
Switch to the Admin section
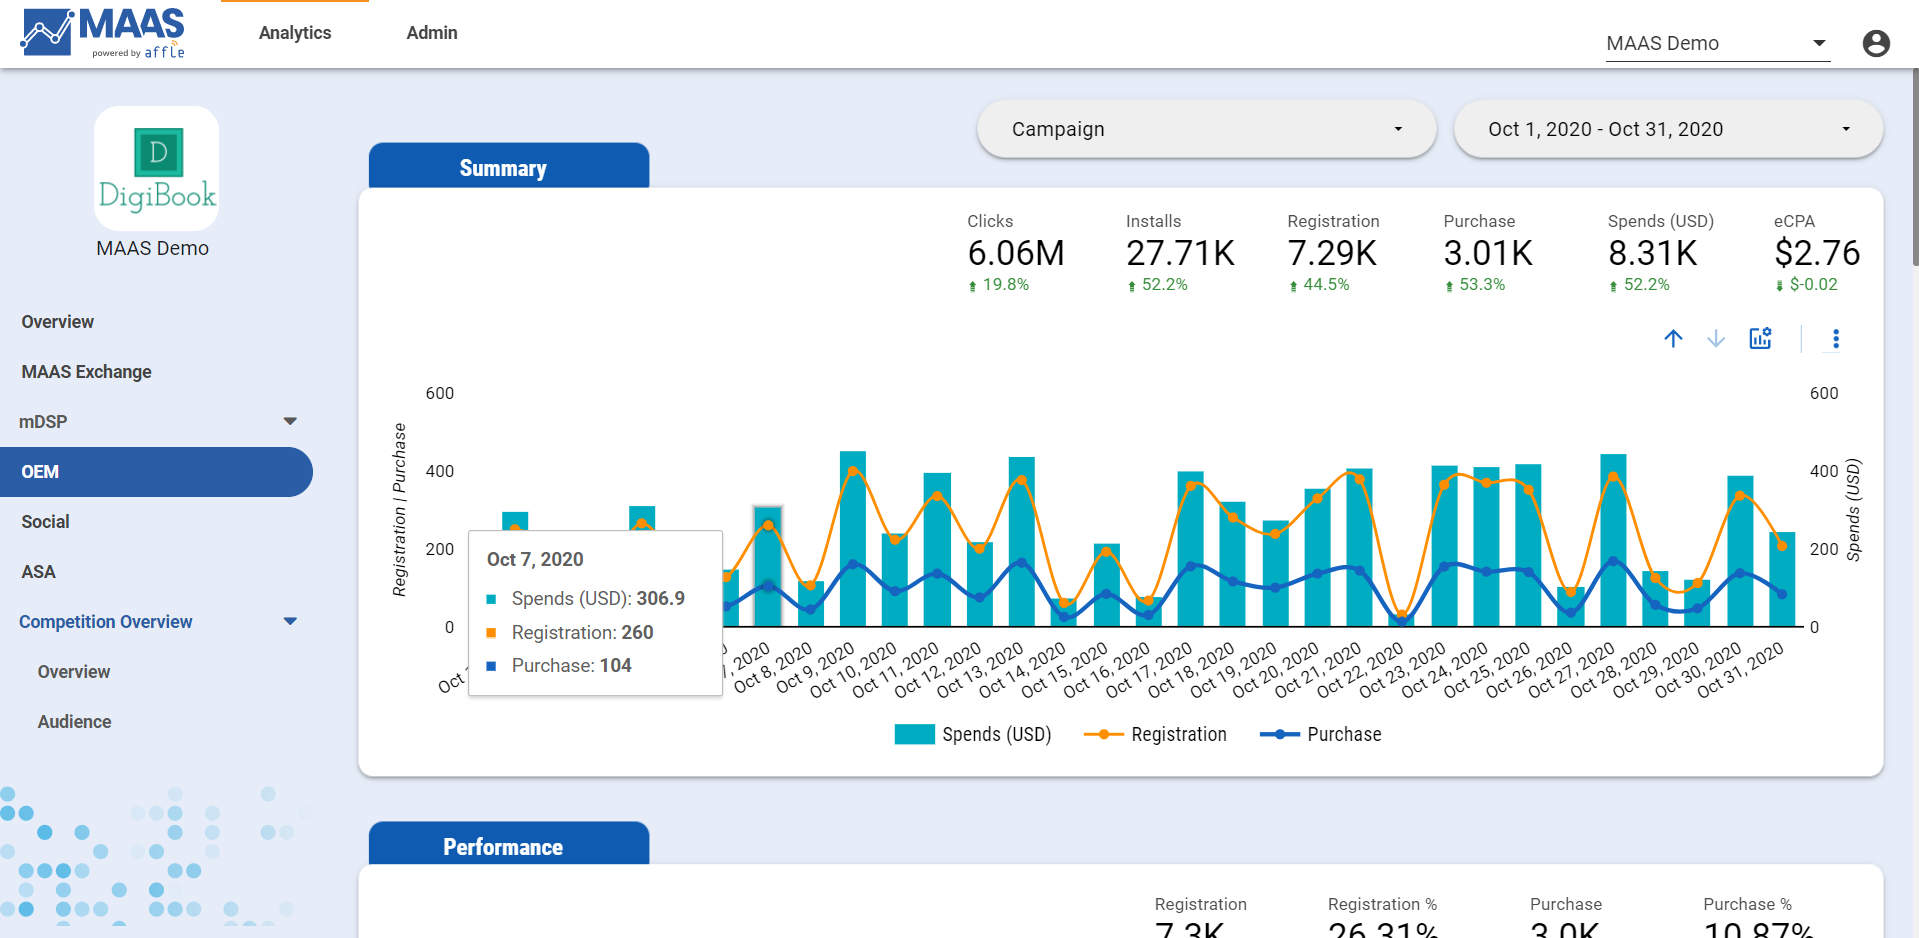pos(431,32)
